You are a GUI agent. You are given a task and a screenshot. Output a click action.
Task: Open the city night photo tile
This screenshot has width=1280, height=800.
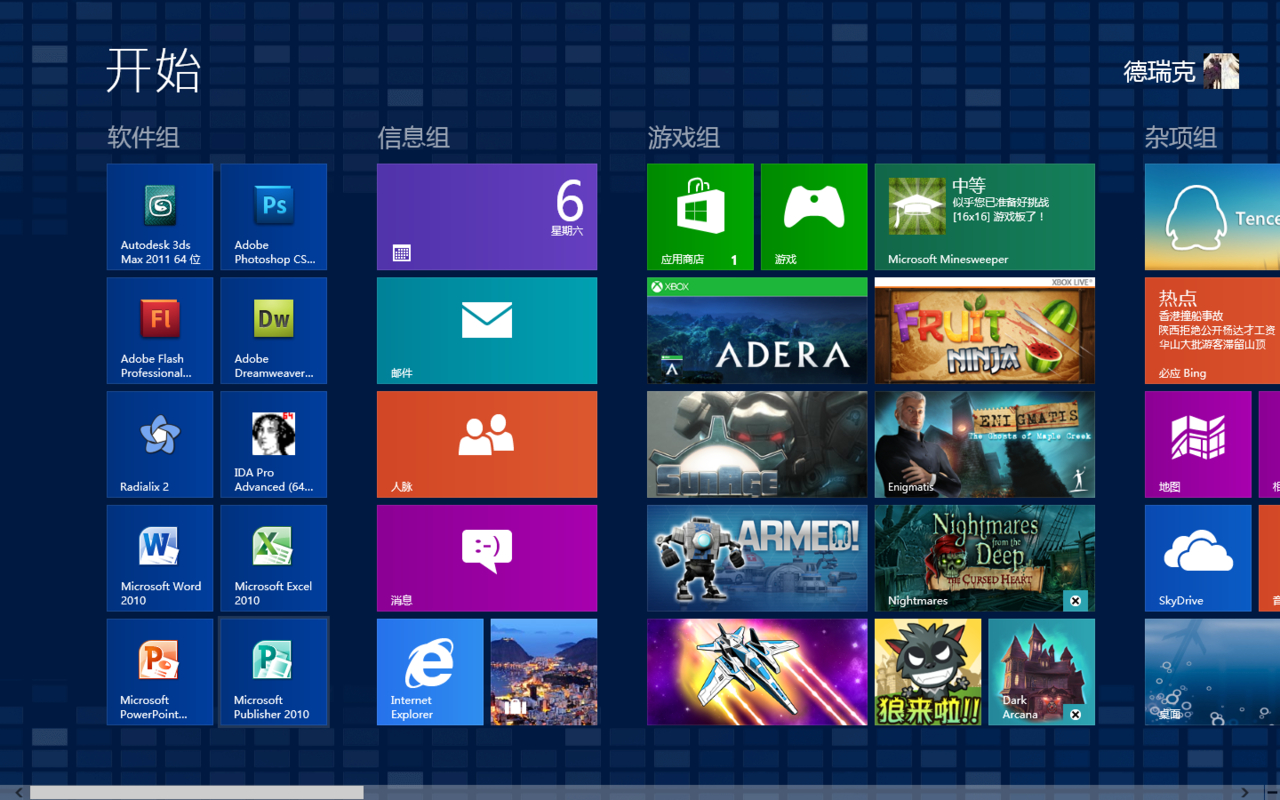tap(544, 672)
